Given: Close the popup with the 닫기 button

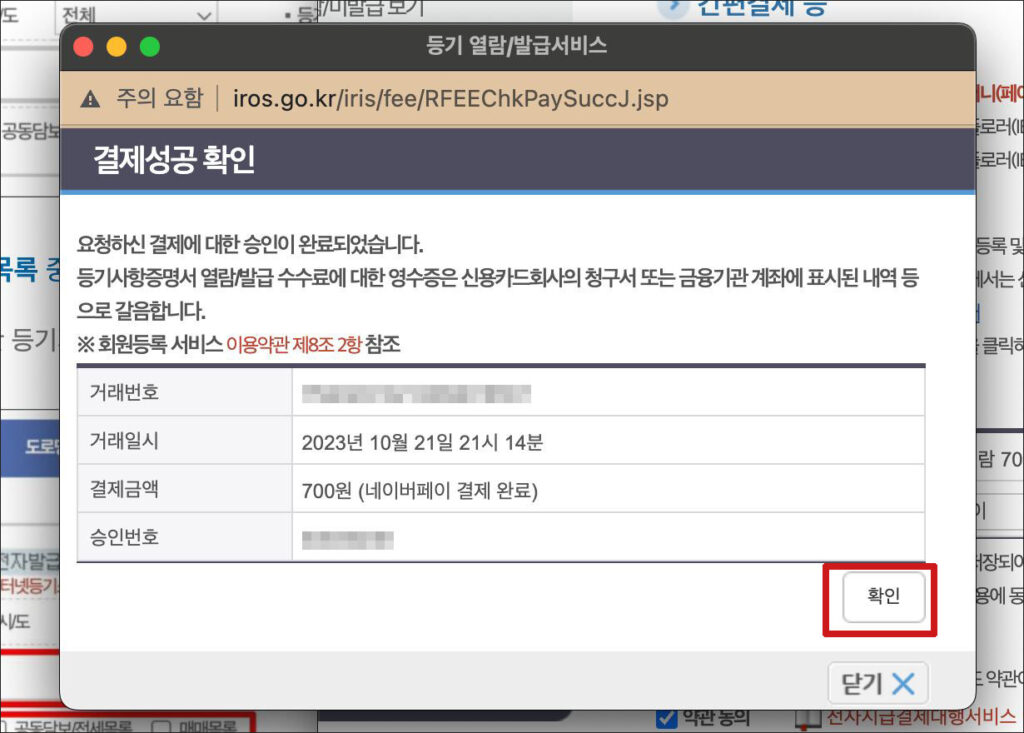Looking at the screenshot, I should [x=877, y=684].
